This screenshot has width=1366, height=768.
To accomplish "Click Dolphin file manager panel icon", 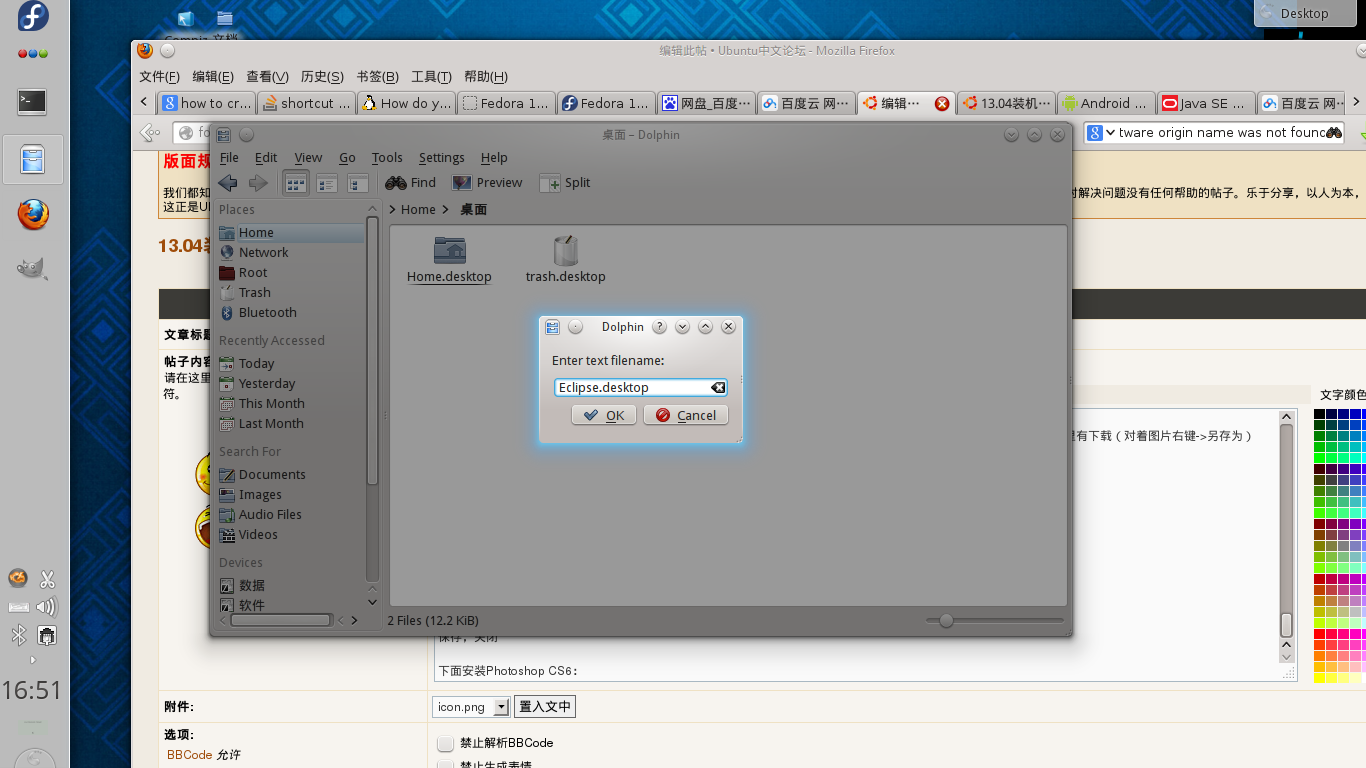I will click(x=33, y=160).
